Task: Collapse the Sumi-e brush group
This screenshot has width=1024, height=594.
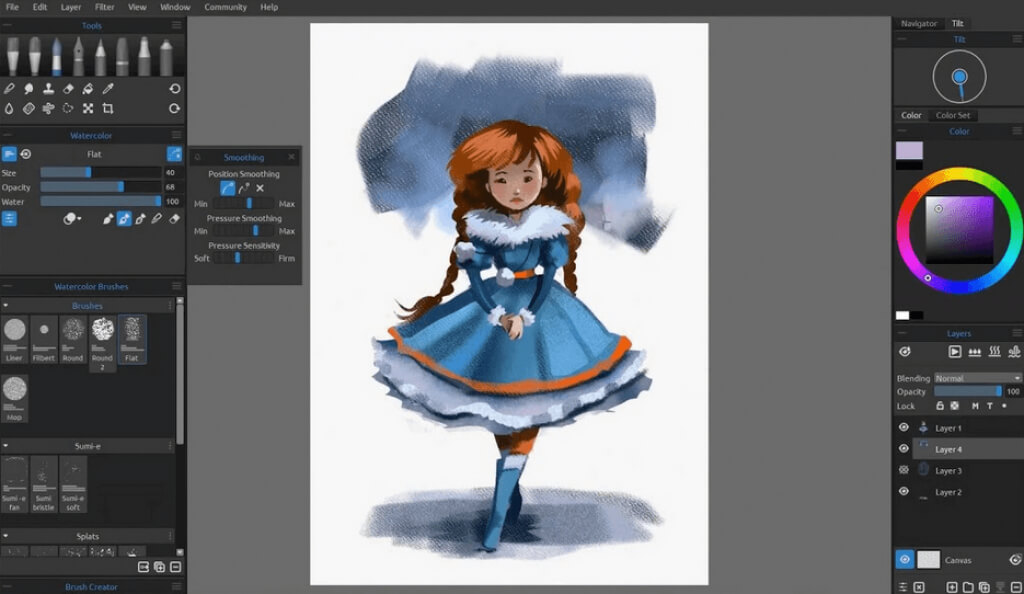Action: point(6,445)
